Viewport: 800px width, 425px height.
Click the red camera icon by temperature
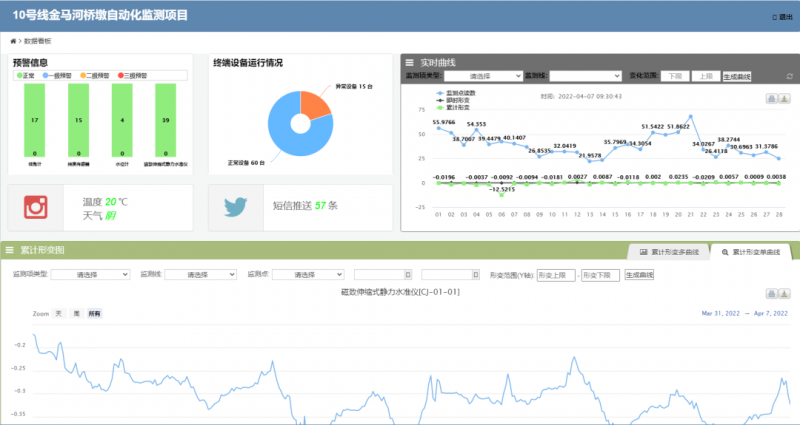click(x=37, y=207)
